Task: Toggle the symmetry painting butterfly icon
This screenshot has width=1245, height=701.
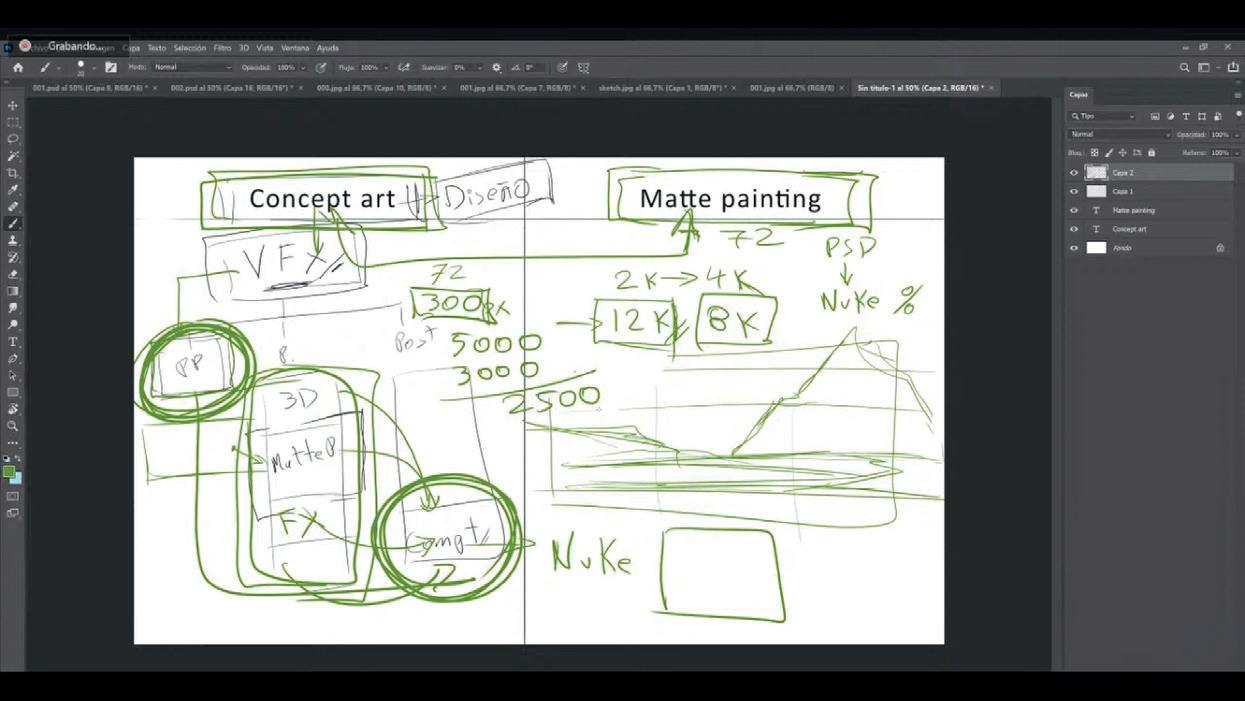Action: 583,68
